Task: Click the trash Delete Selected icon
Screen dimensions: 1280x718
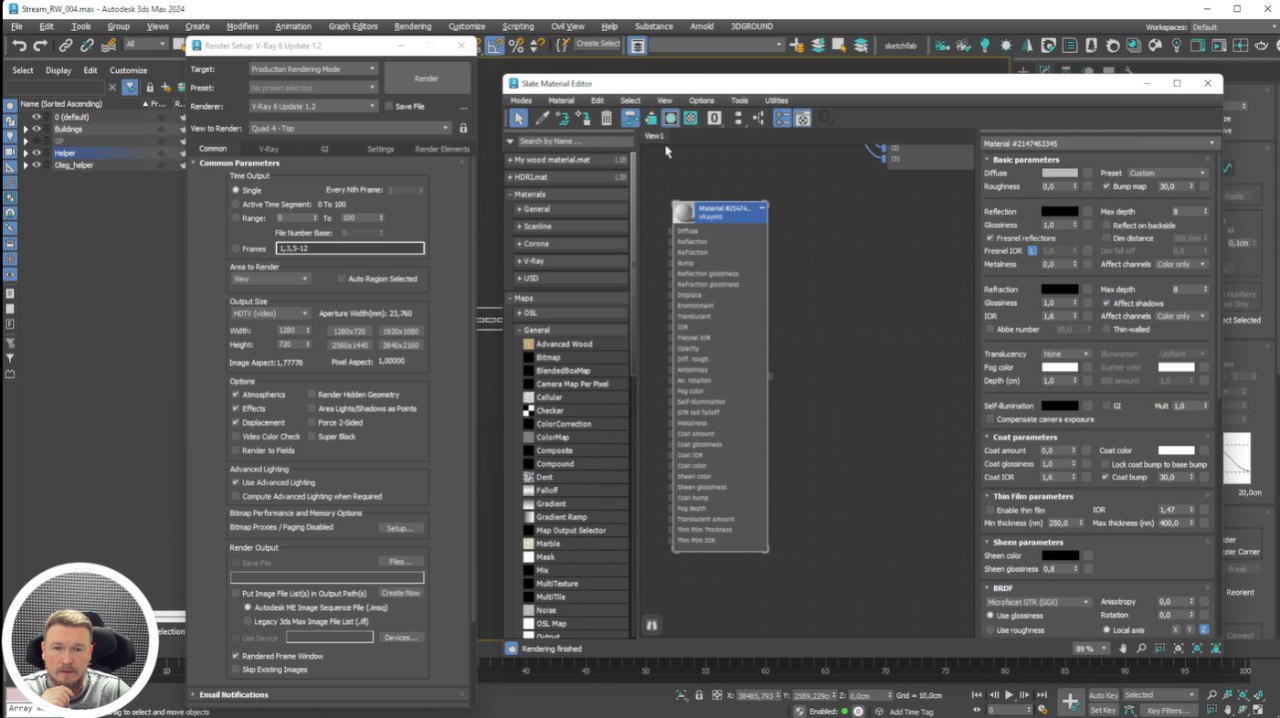Action: point(606,118)
